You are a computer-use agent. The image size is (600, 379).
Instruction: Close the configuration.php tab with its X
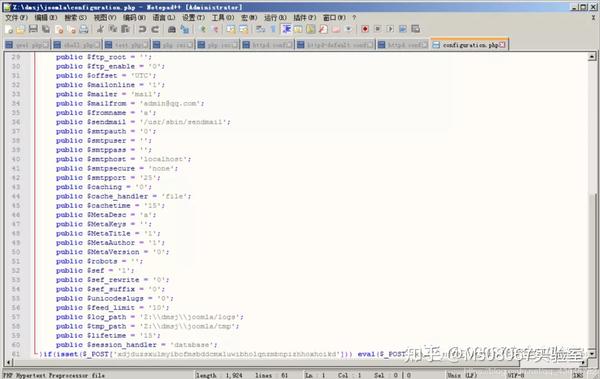[x=502, y=45]
